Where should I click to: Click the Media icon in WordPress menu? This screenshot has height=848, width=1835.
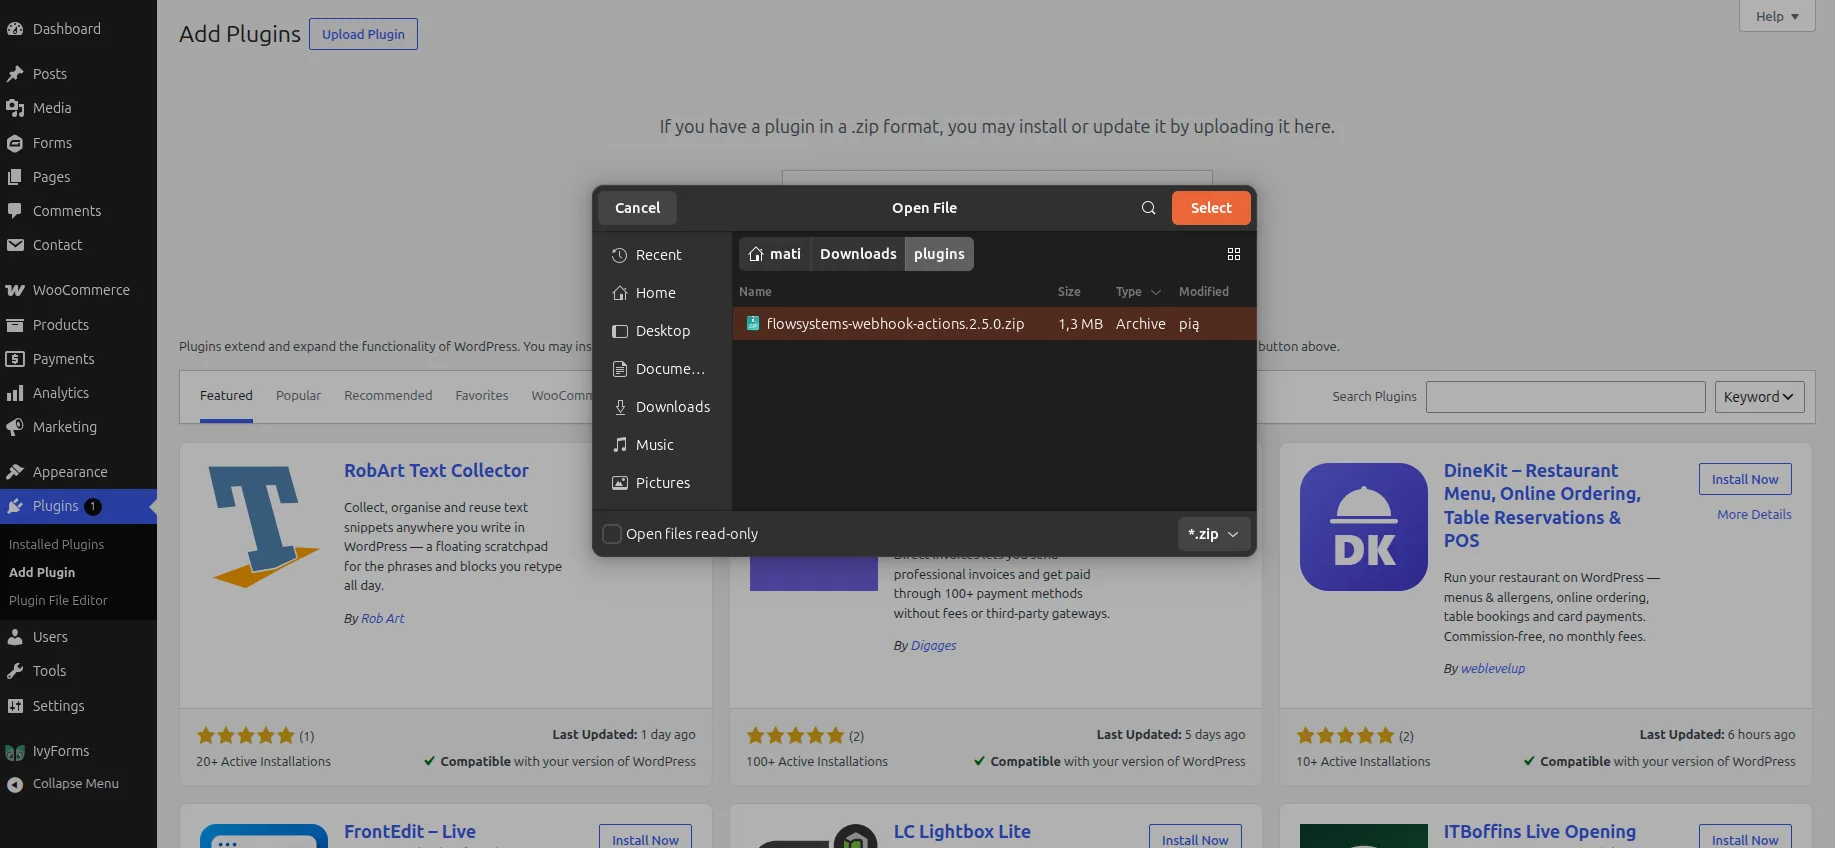(x=15, y=108)
